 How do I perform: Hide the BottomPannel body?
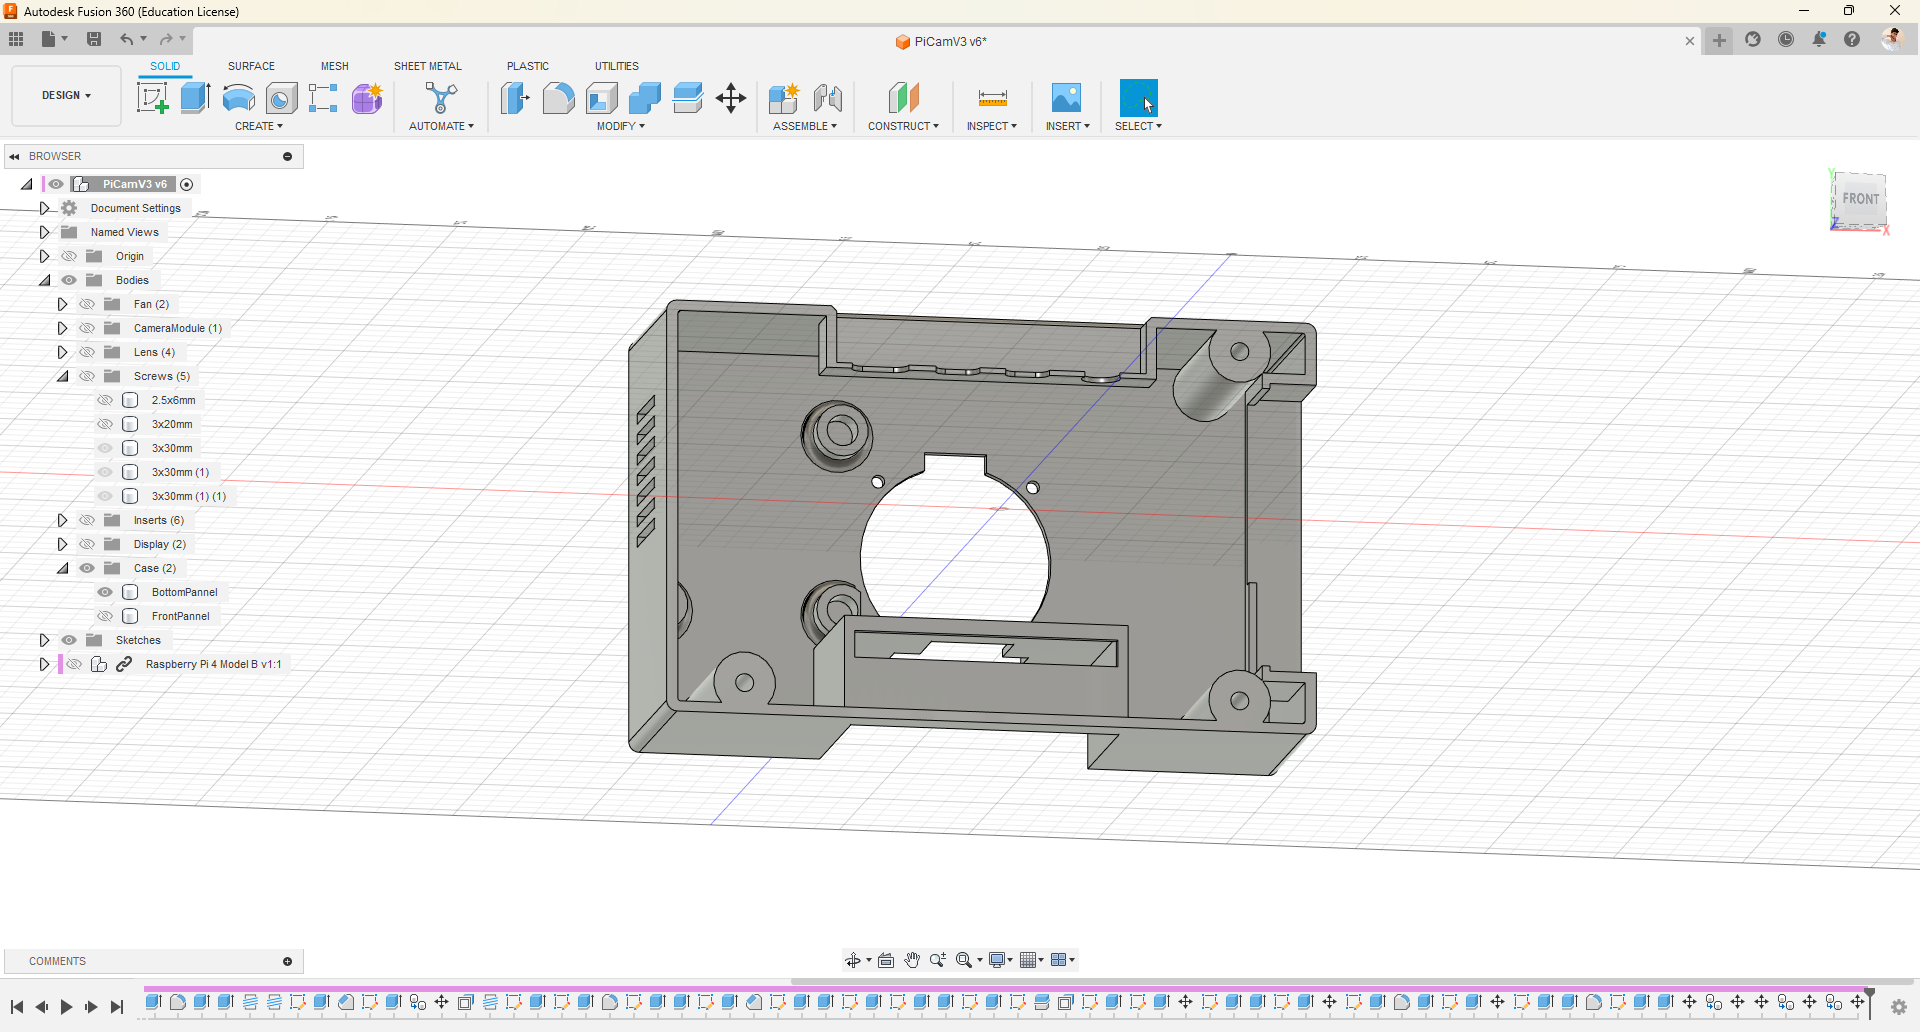coord(105,592)
